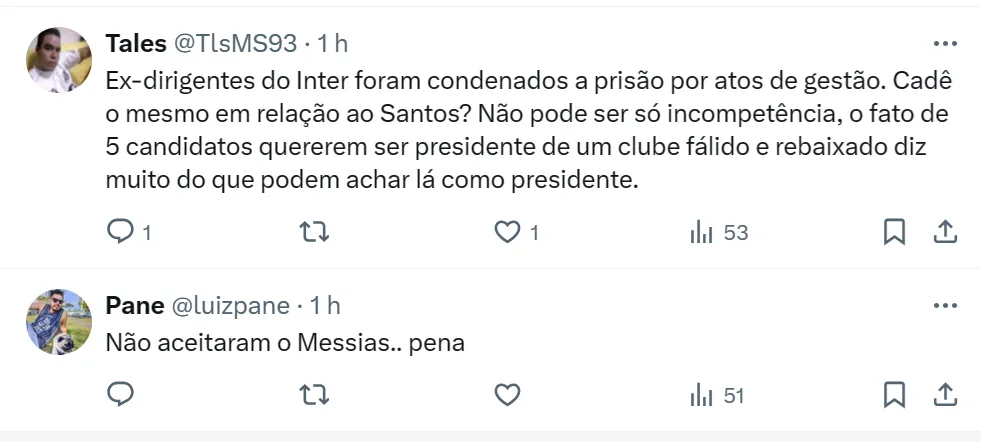
Task: View analytics showing 53 views
Action: click(719, 232)
